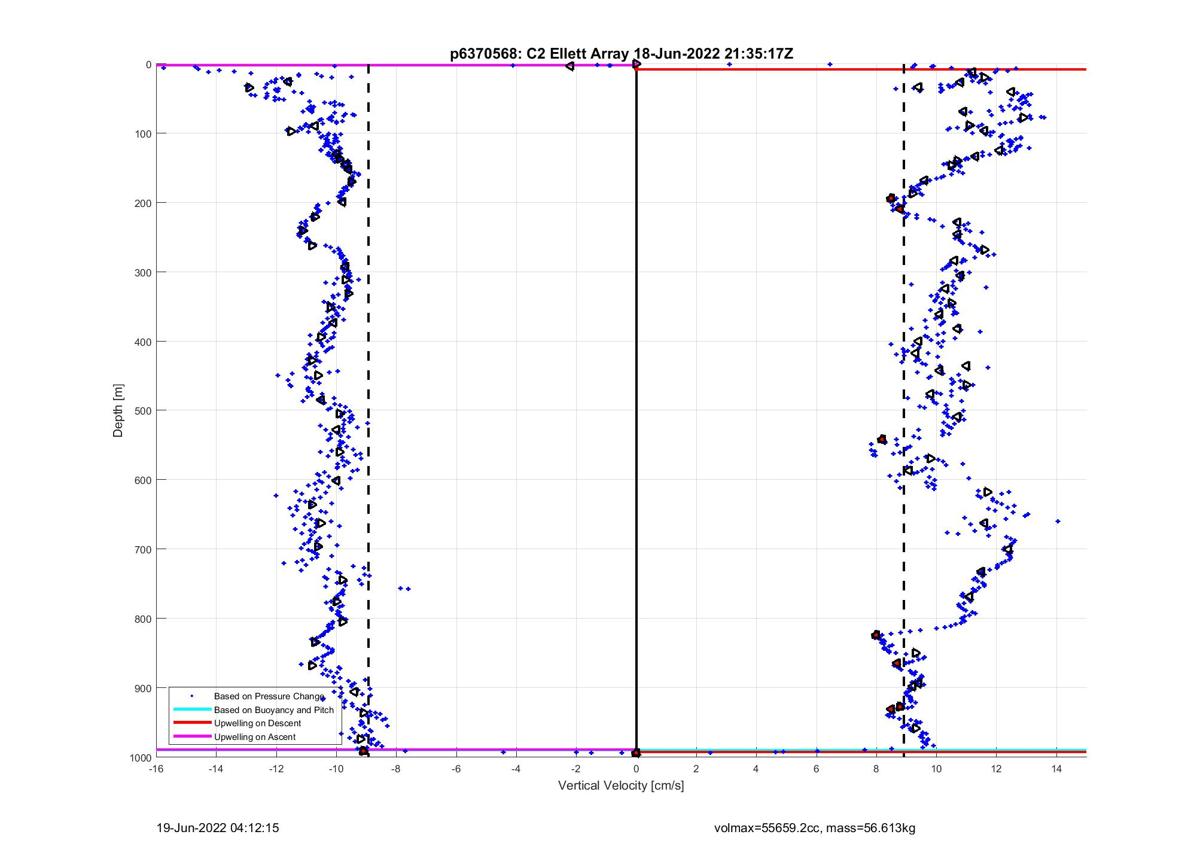Click depth axis tick label '1000'

[x=139, y=757]
